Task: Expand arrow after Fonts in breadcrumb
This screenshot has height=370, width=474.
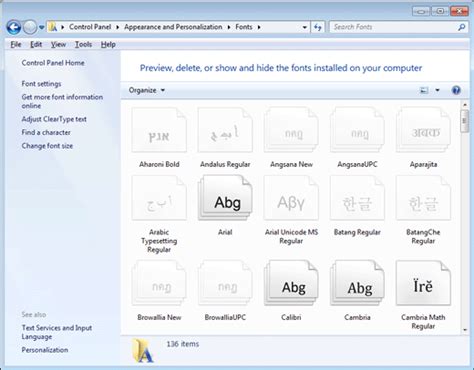Action: click(x=259, y=27)
